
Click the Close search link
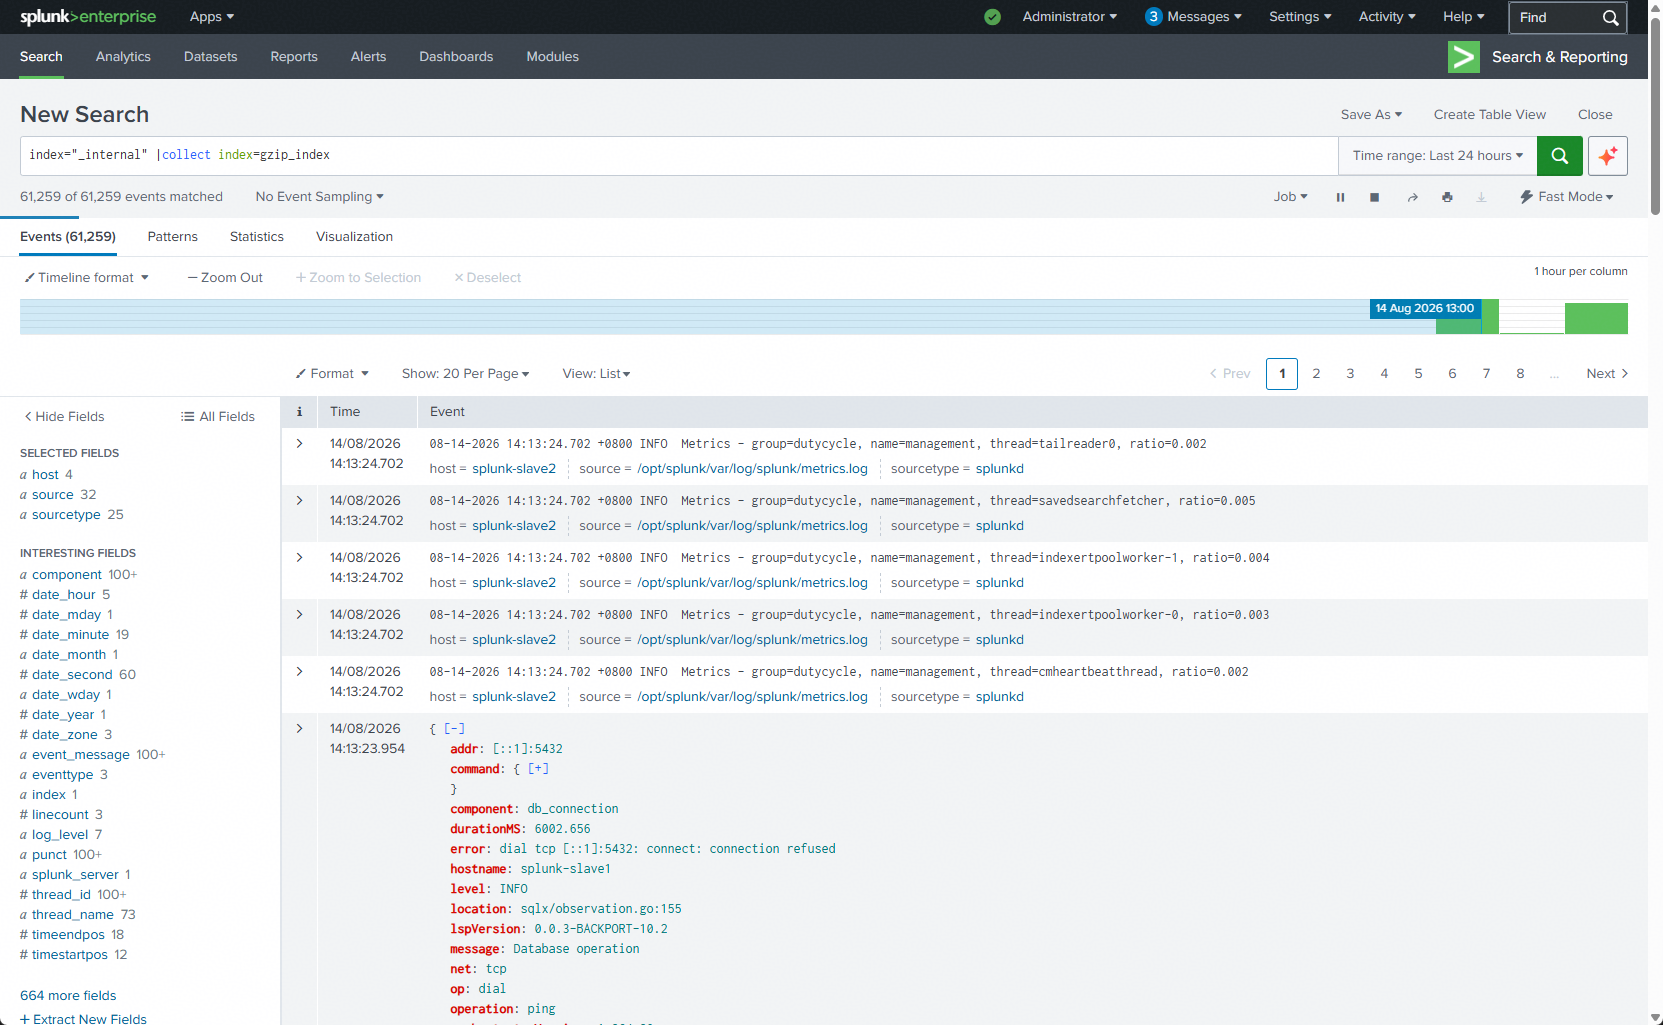(1595, 115)
